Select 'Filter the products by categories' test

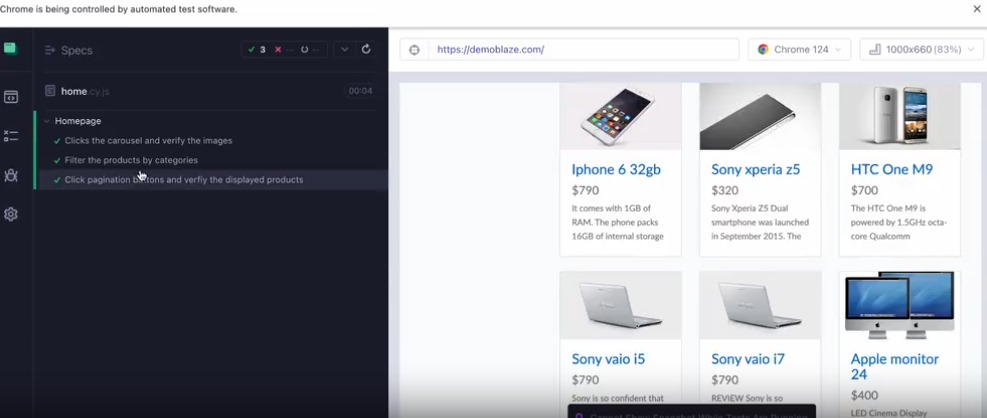coord(131,160)
